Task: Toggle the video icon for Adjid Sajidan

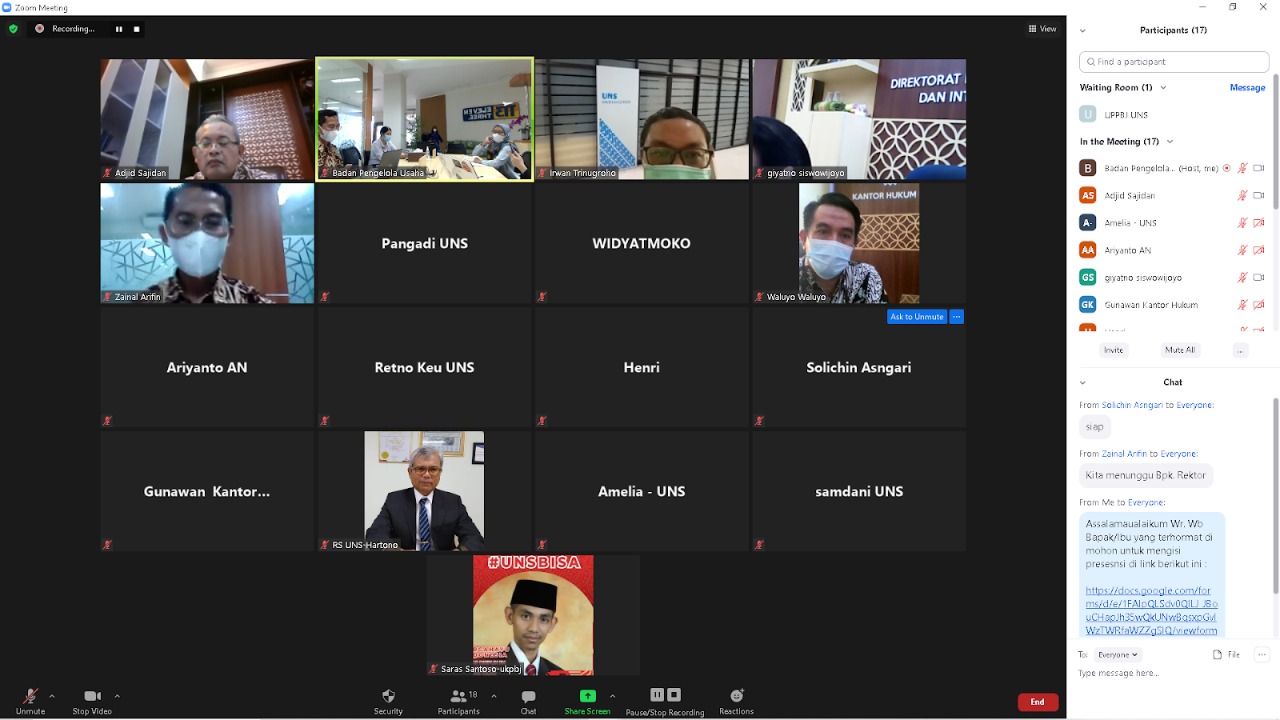Action: point(1259,195)
